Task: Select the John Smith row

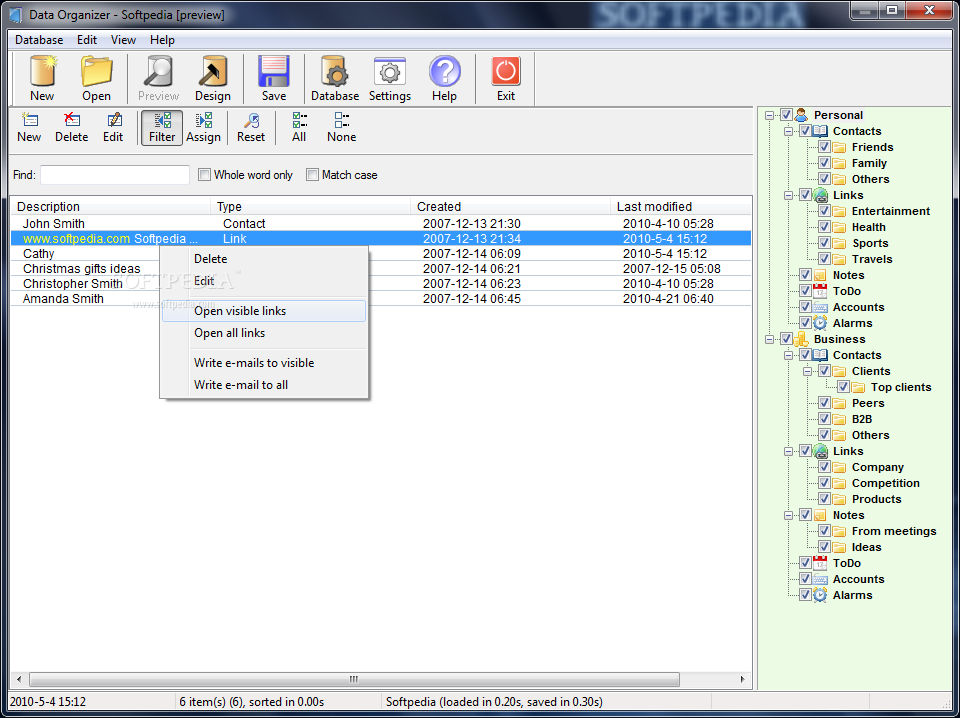Action: point(381,223)
